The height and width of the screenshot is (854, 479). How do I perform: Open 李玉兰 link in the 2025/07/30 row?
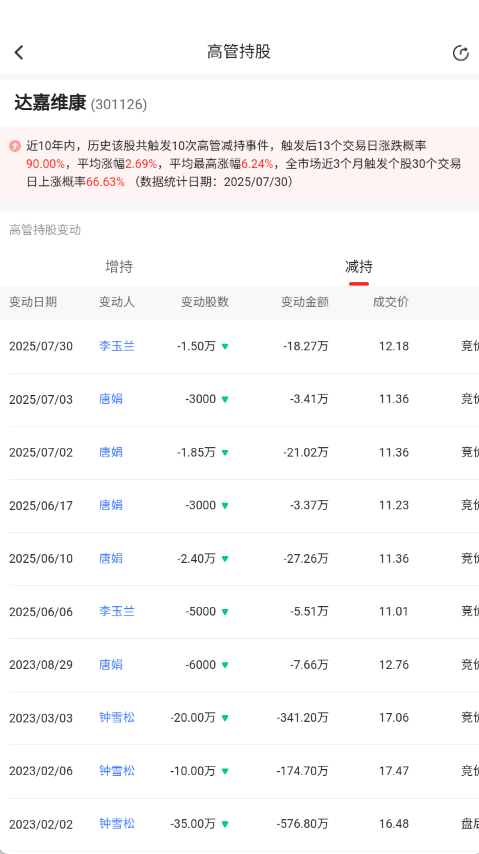117,346
